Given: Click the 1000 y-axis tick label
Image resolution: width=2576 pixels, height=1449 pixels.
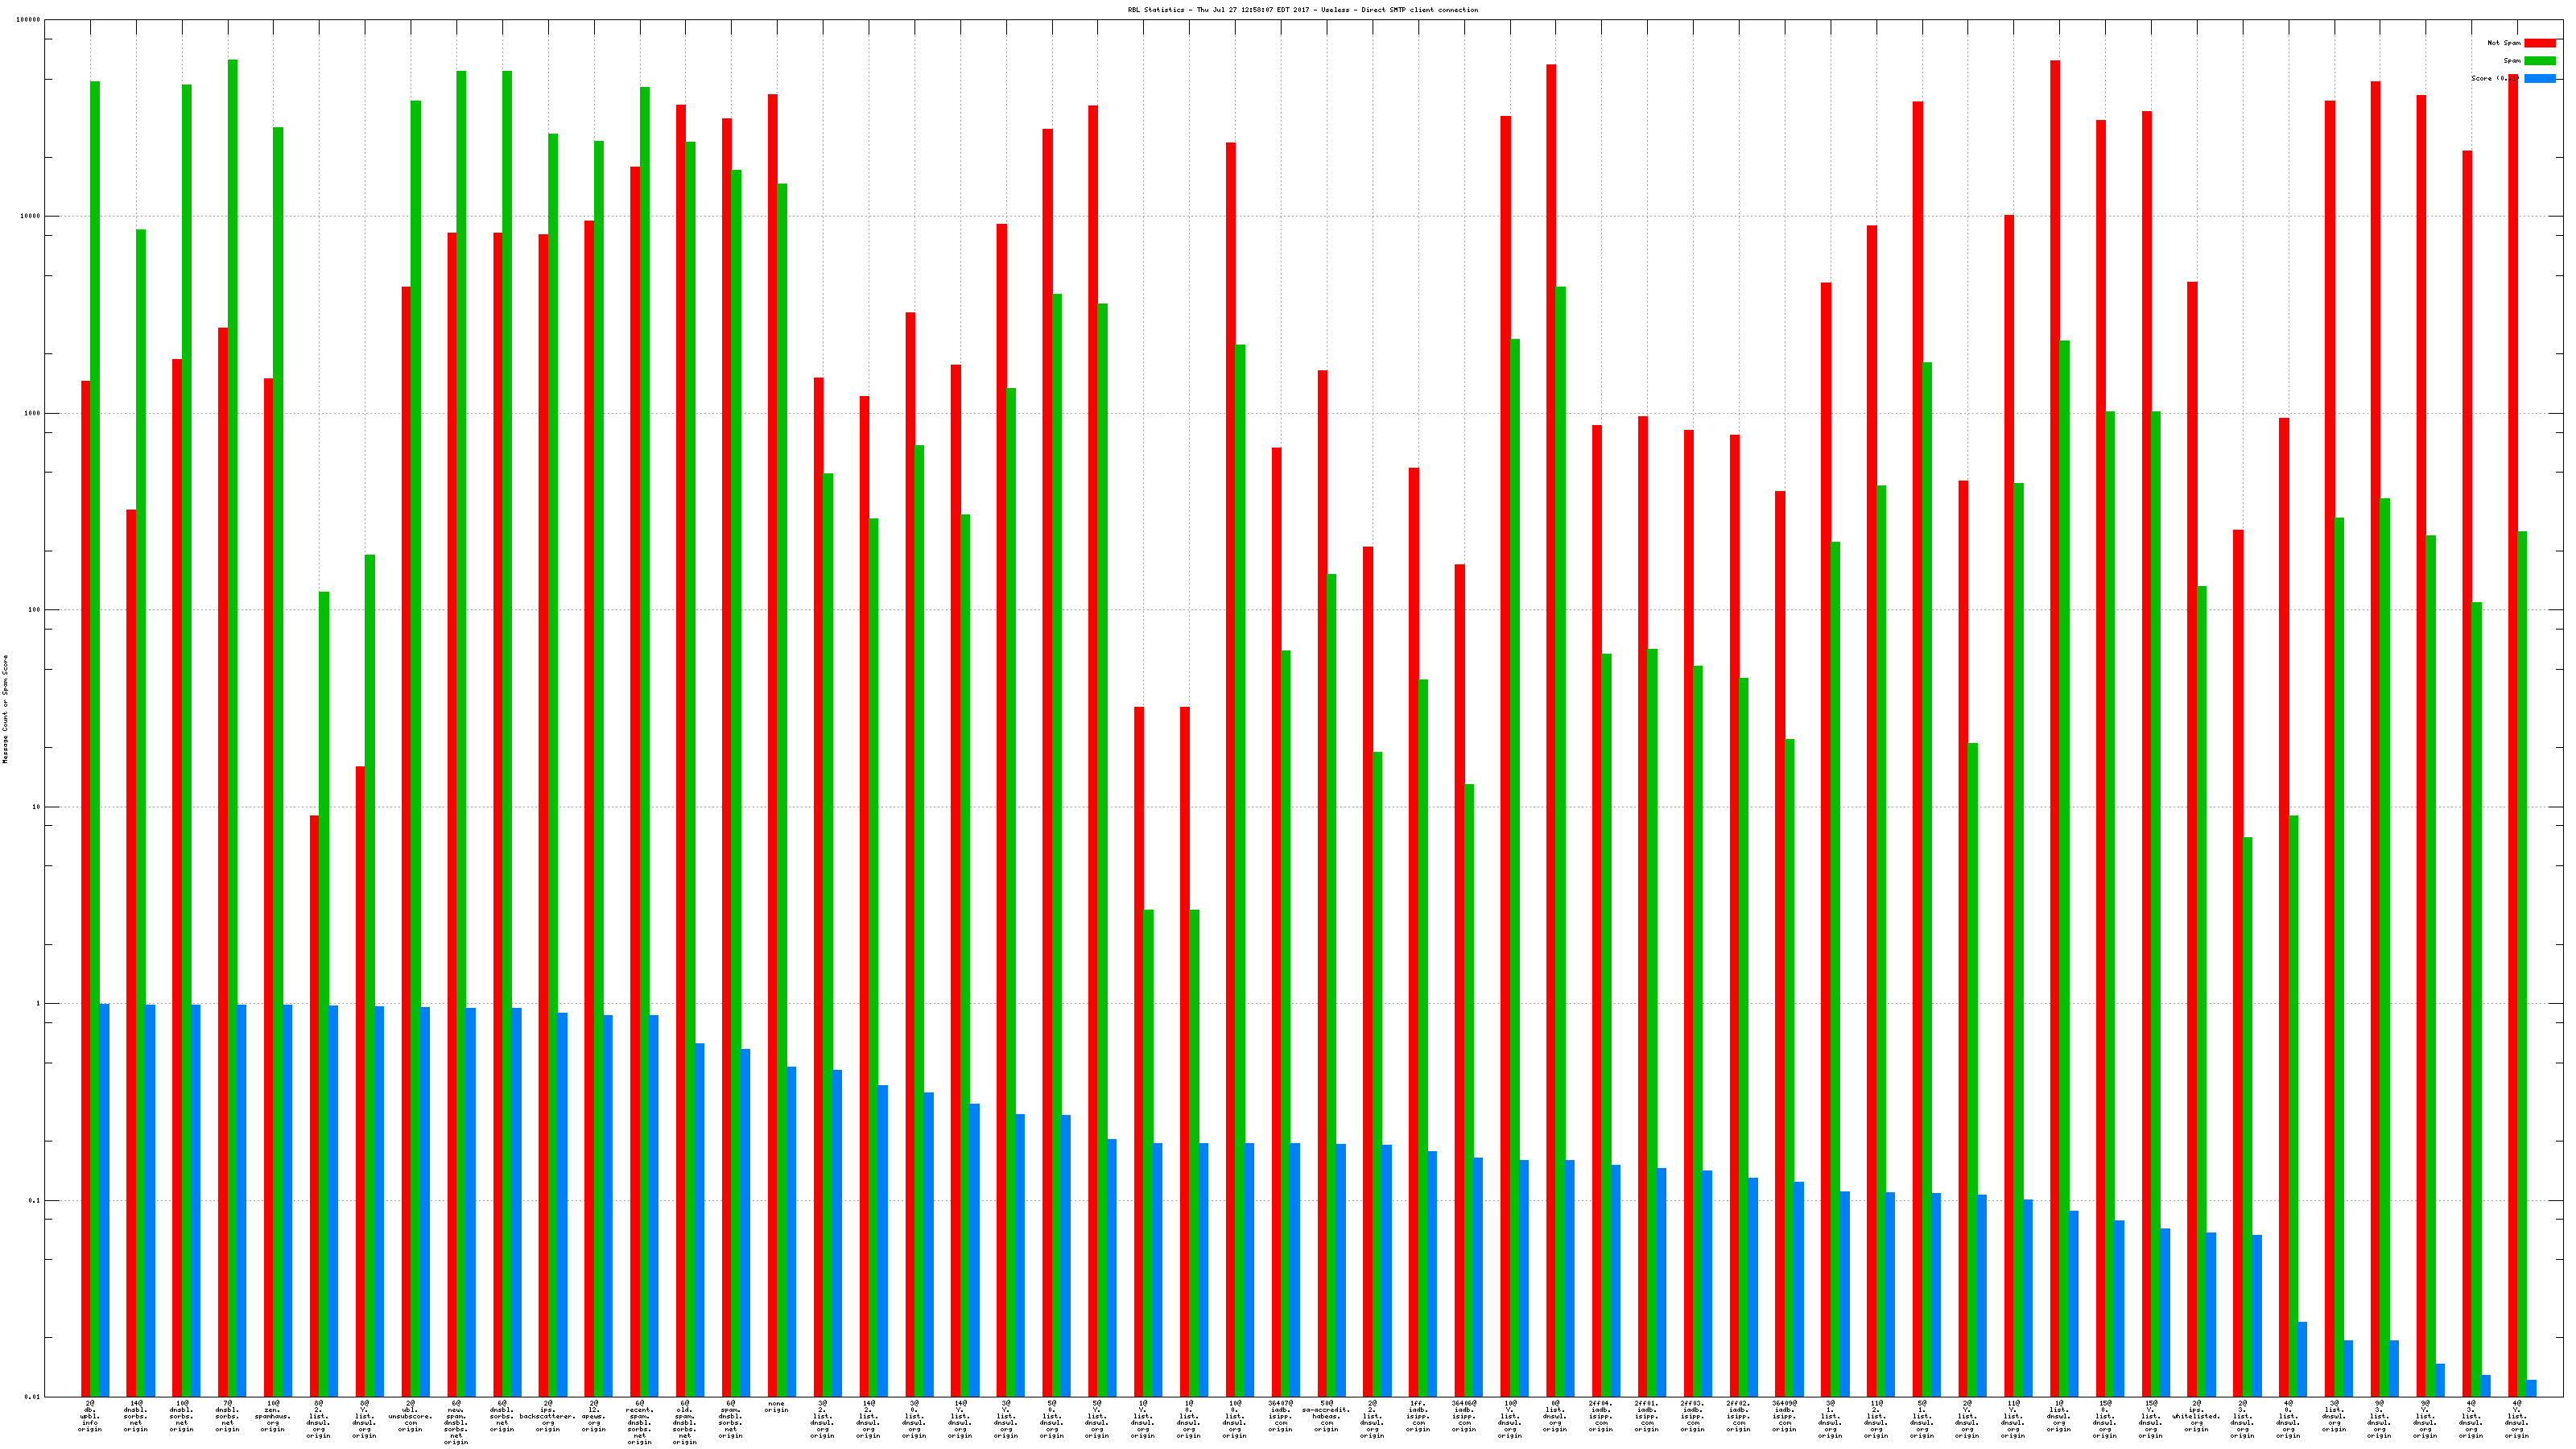Looking at the screenshot, I should 32,413.
